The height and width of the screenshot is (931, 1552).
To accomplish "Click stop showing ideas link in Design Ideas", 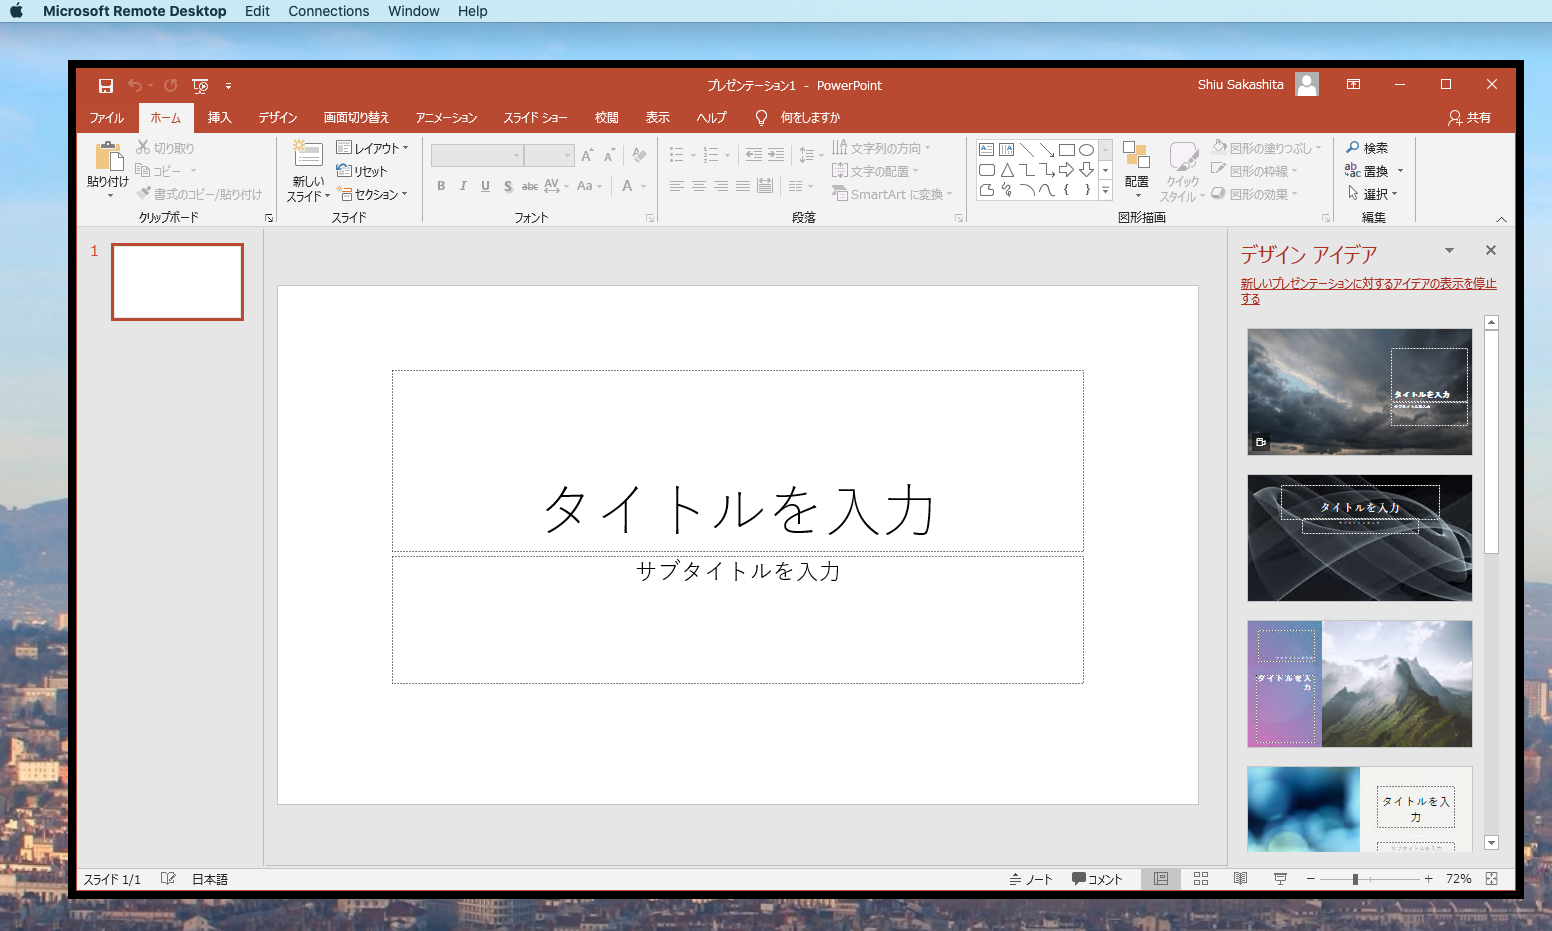I will pyautogui.click(x=1369, y=291).
